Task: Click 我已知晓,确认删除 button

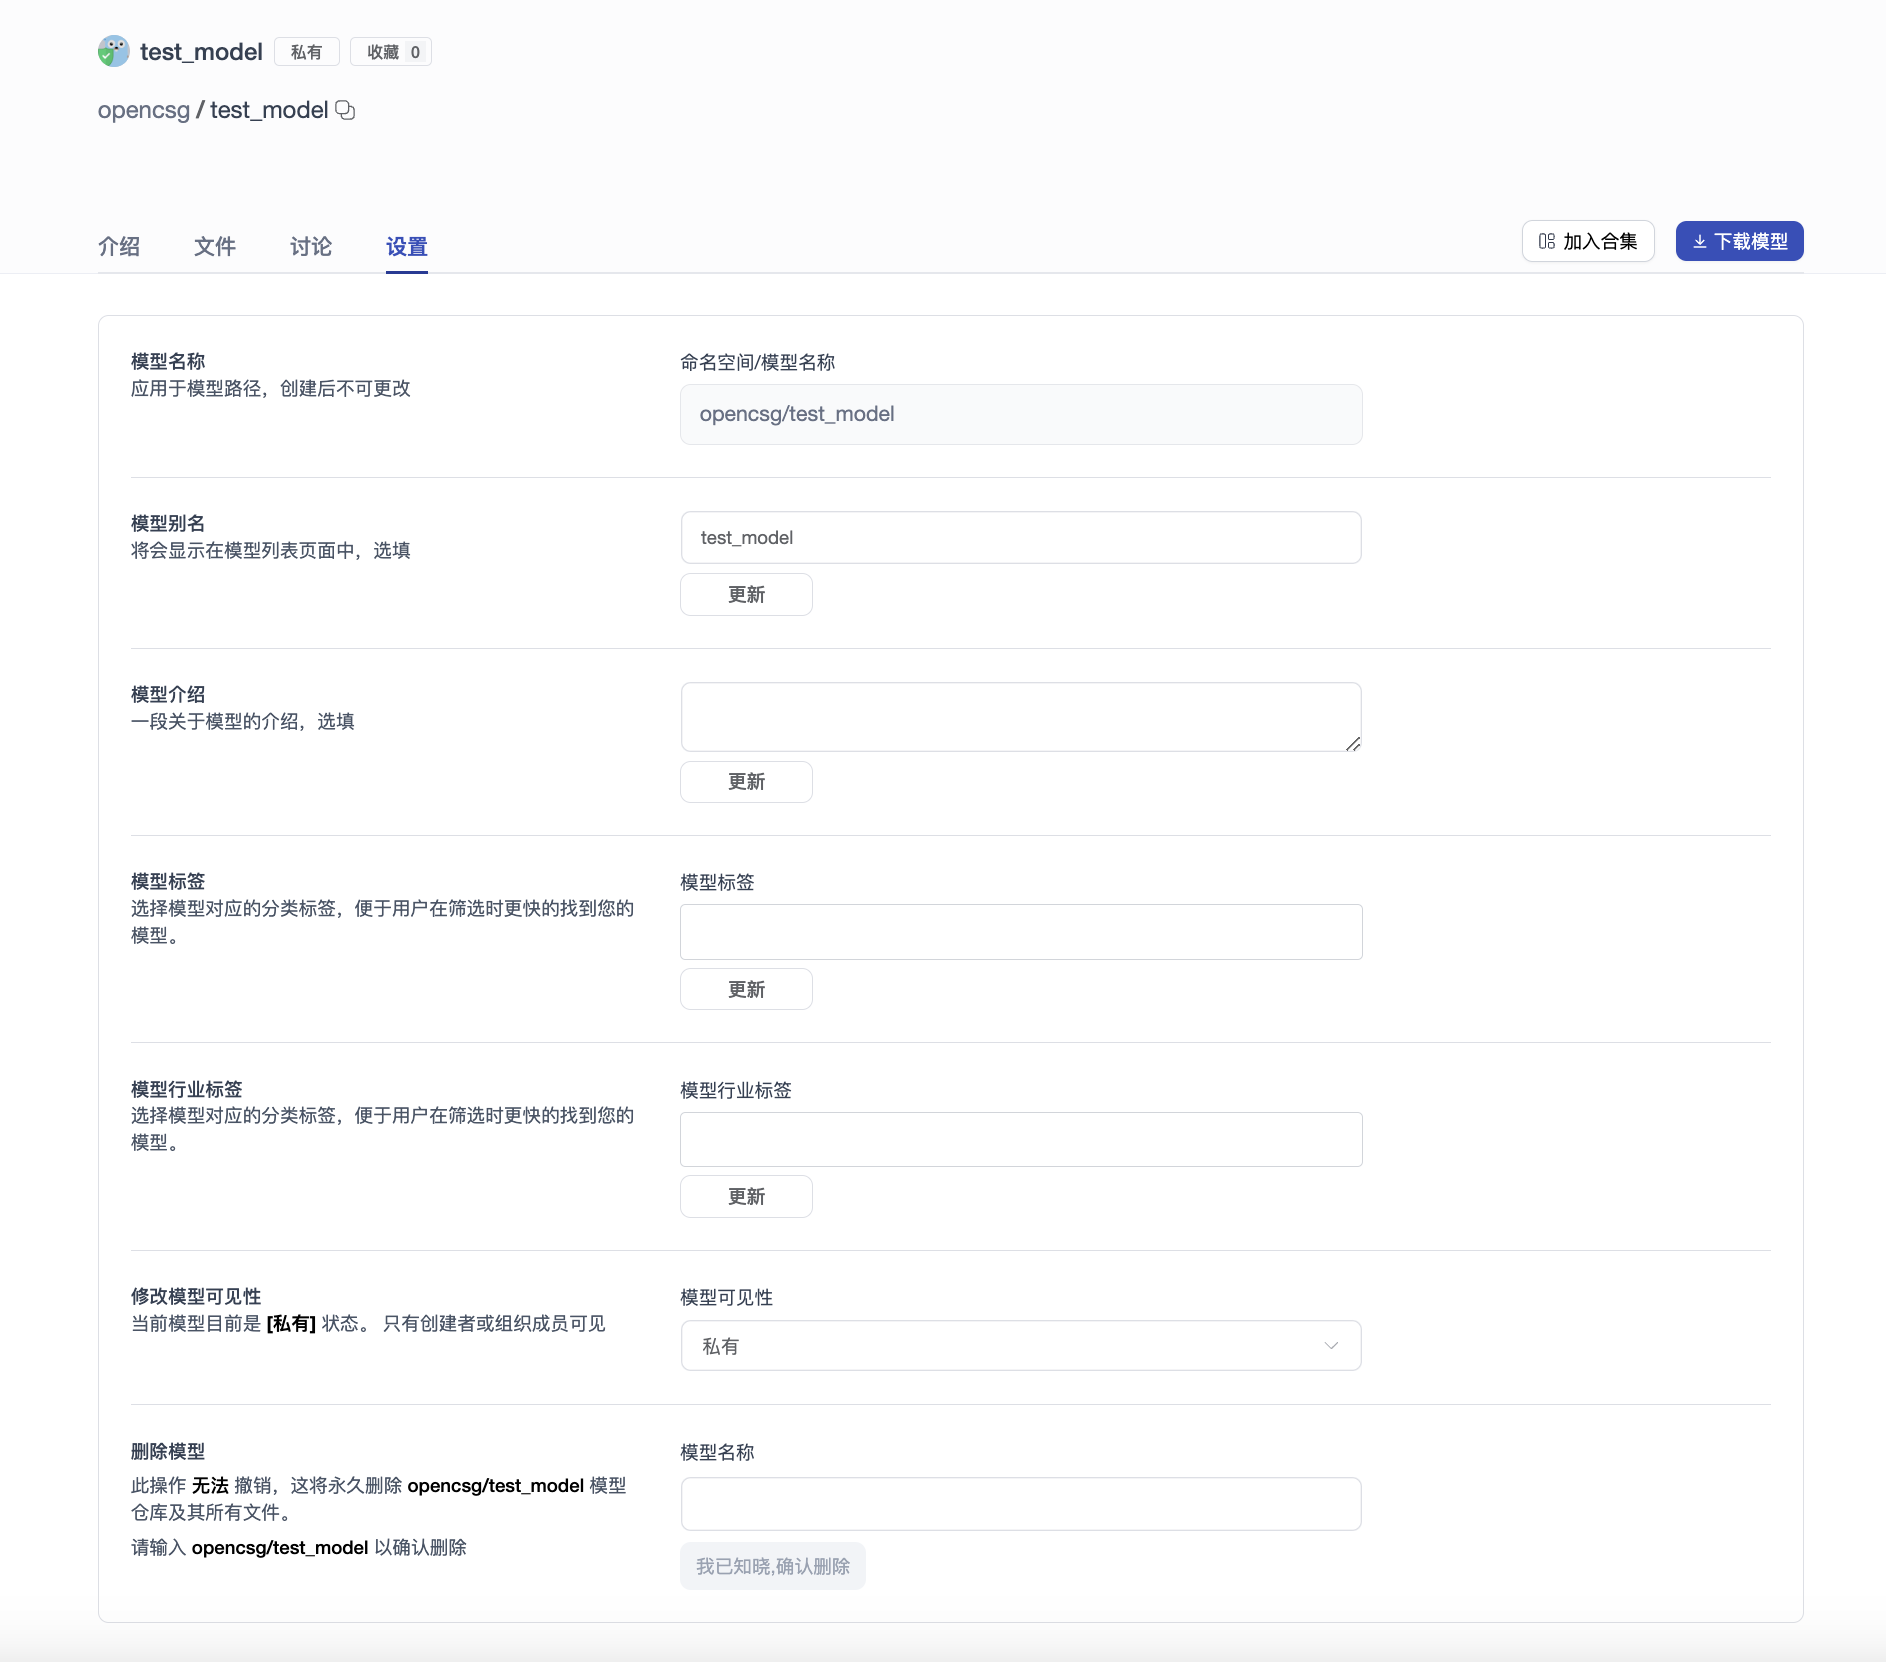Action: coord(772,1565)
